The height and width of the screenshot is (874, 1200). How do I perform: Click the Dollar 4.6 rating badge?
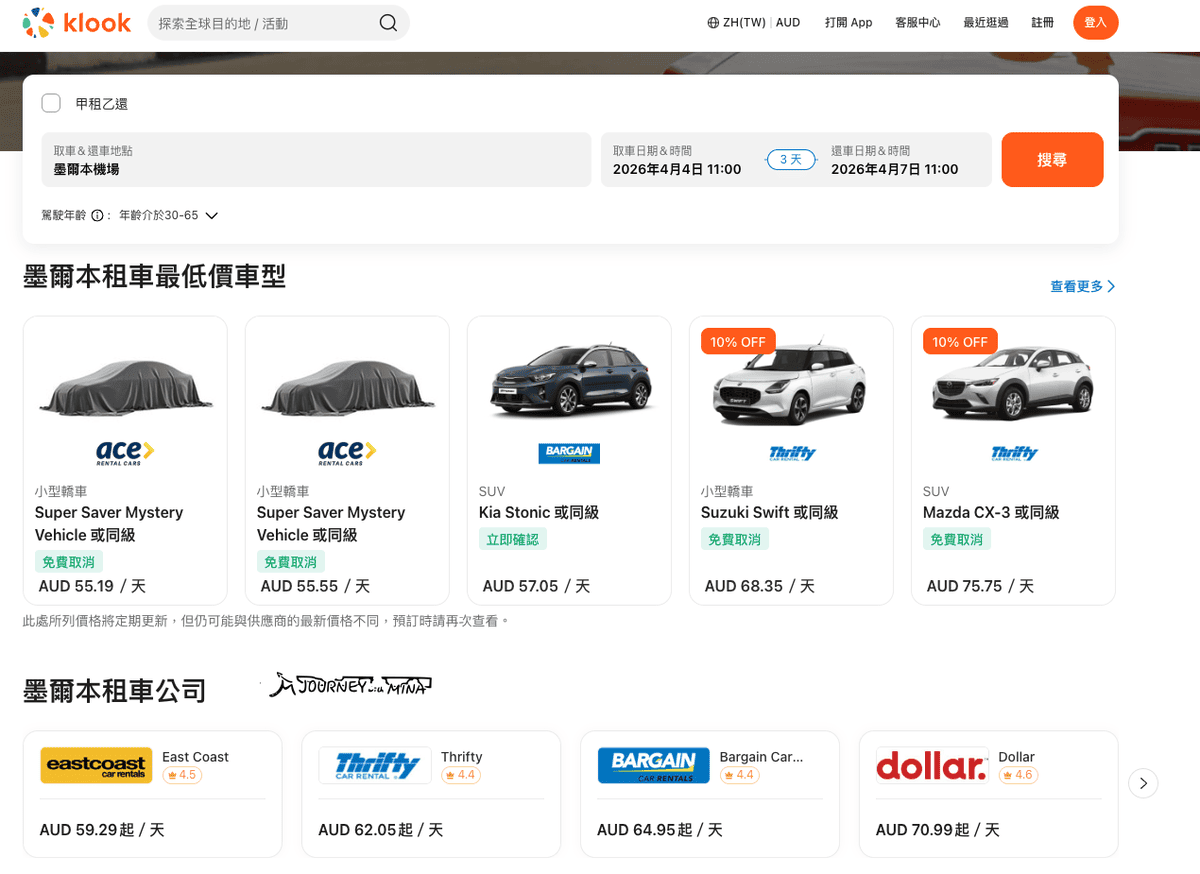(x=1018, y=775)
